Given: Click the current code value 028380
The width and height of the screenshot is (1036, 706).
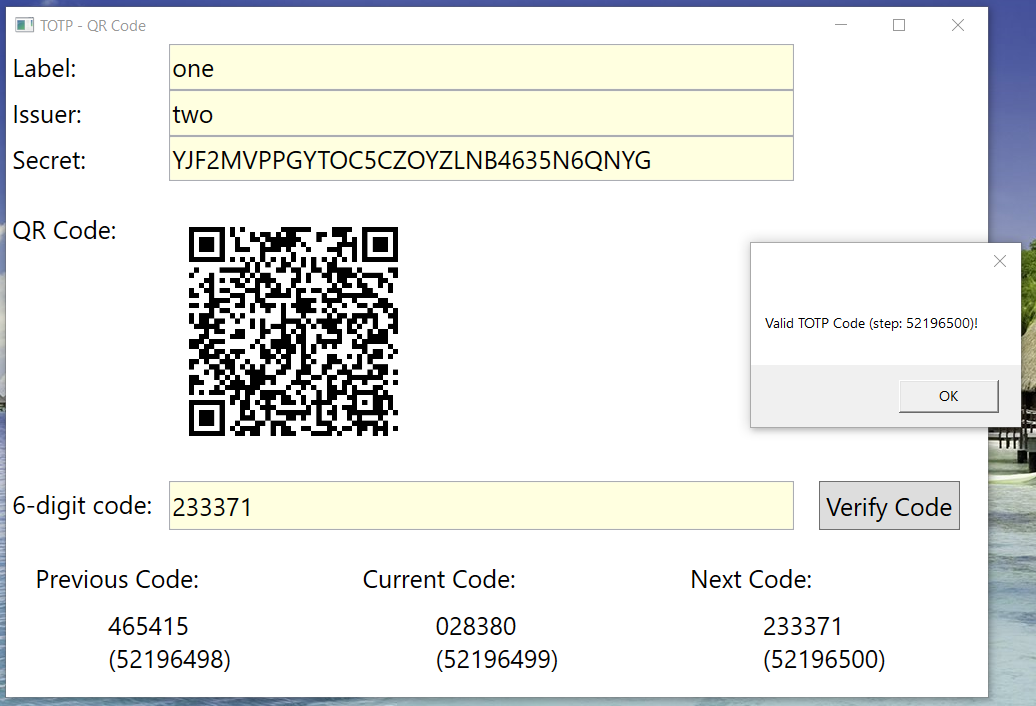Looking at the screenshot, I should (x=476, y=627).
